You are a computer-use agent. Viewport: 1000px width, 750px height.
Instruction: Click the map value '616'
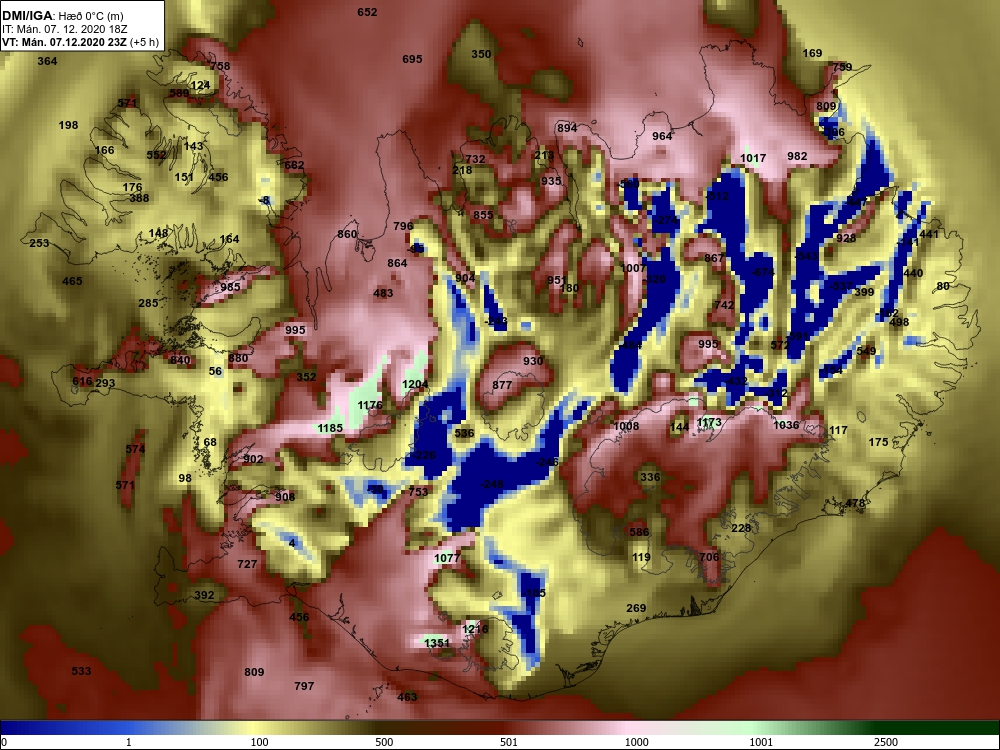pos(82,381)
